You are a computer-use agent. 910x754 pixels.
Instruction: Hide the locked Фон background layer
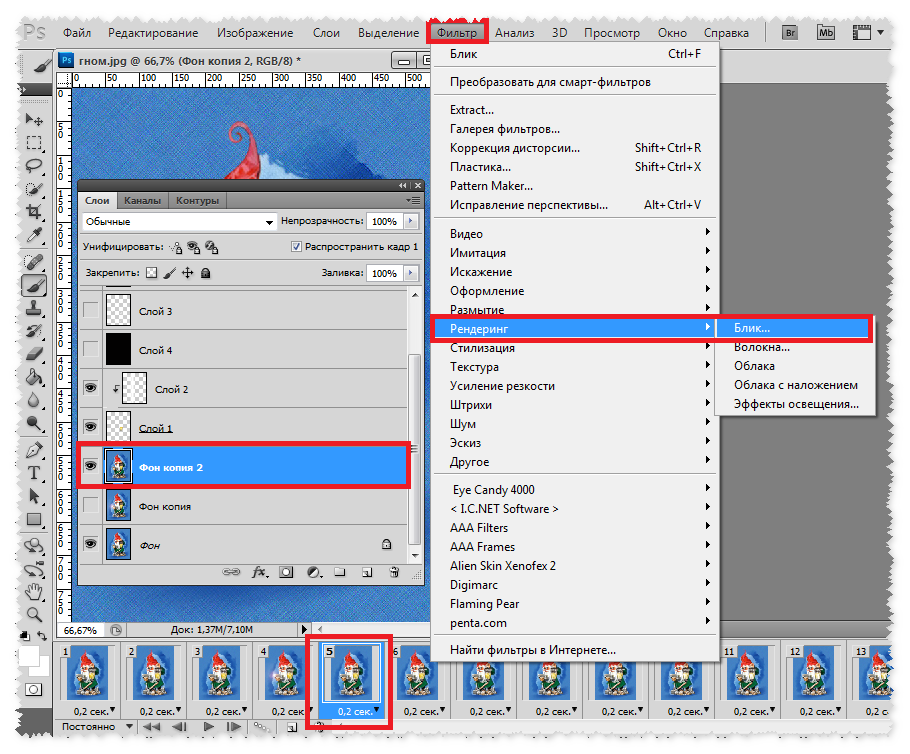(x=91, y=544)
